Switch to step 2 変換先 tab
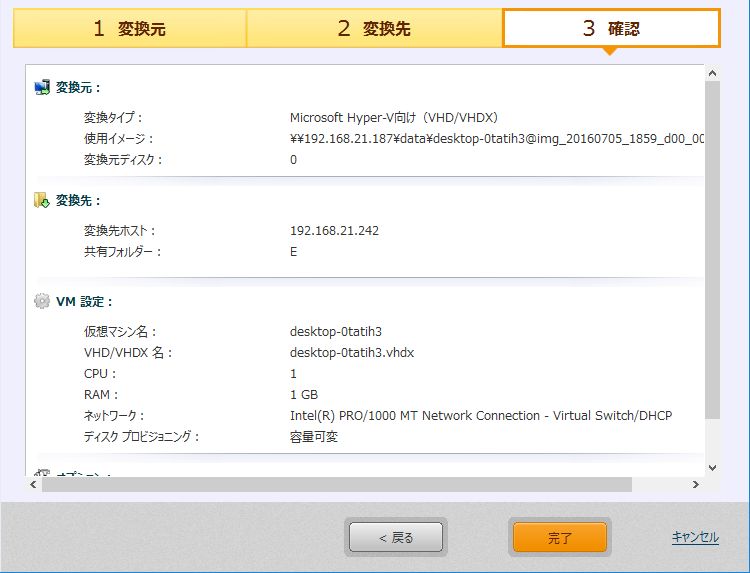 (x=374, y=29)
